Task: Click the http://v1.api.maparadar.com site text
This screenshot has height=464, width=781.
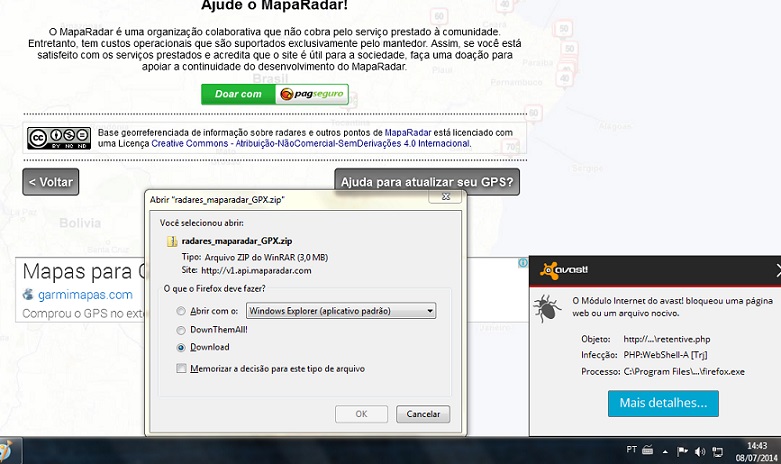Action: coord(256,271)
